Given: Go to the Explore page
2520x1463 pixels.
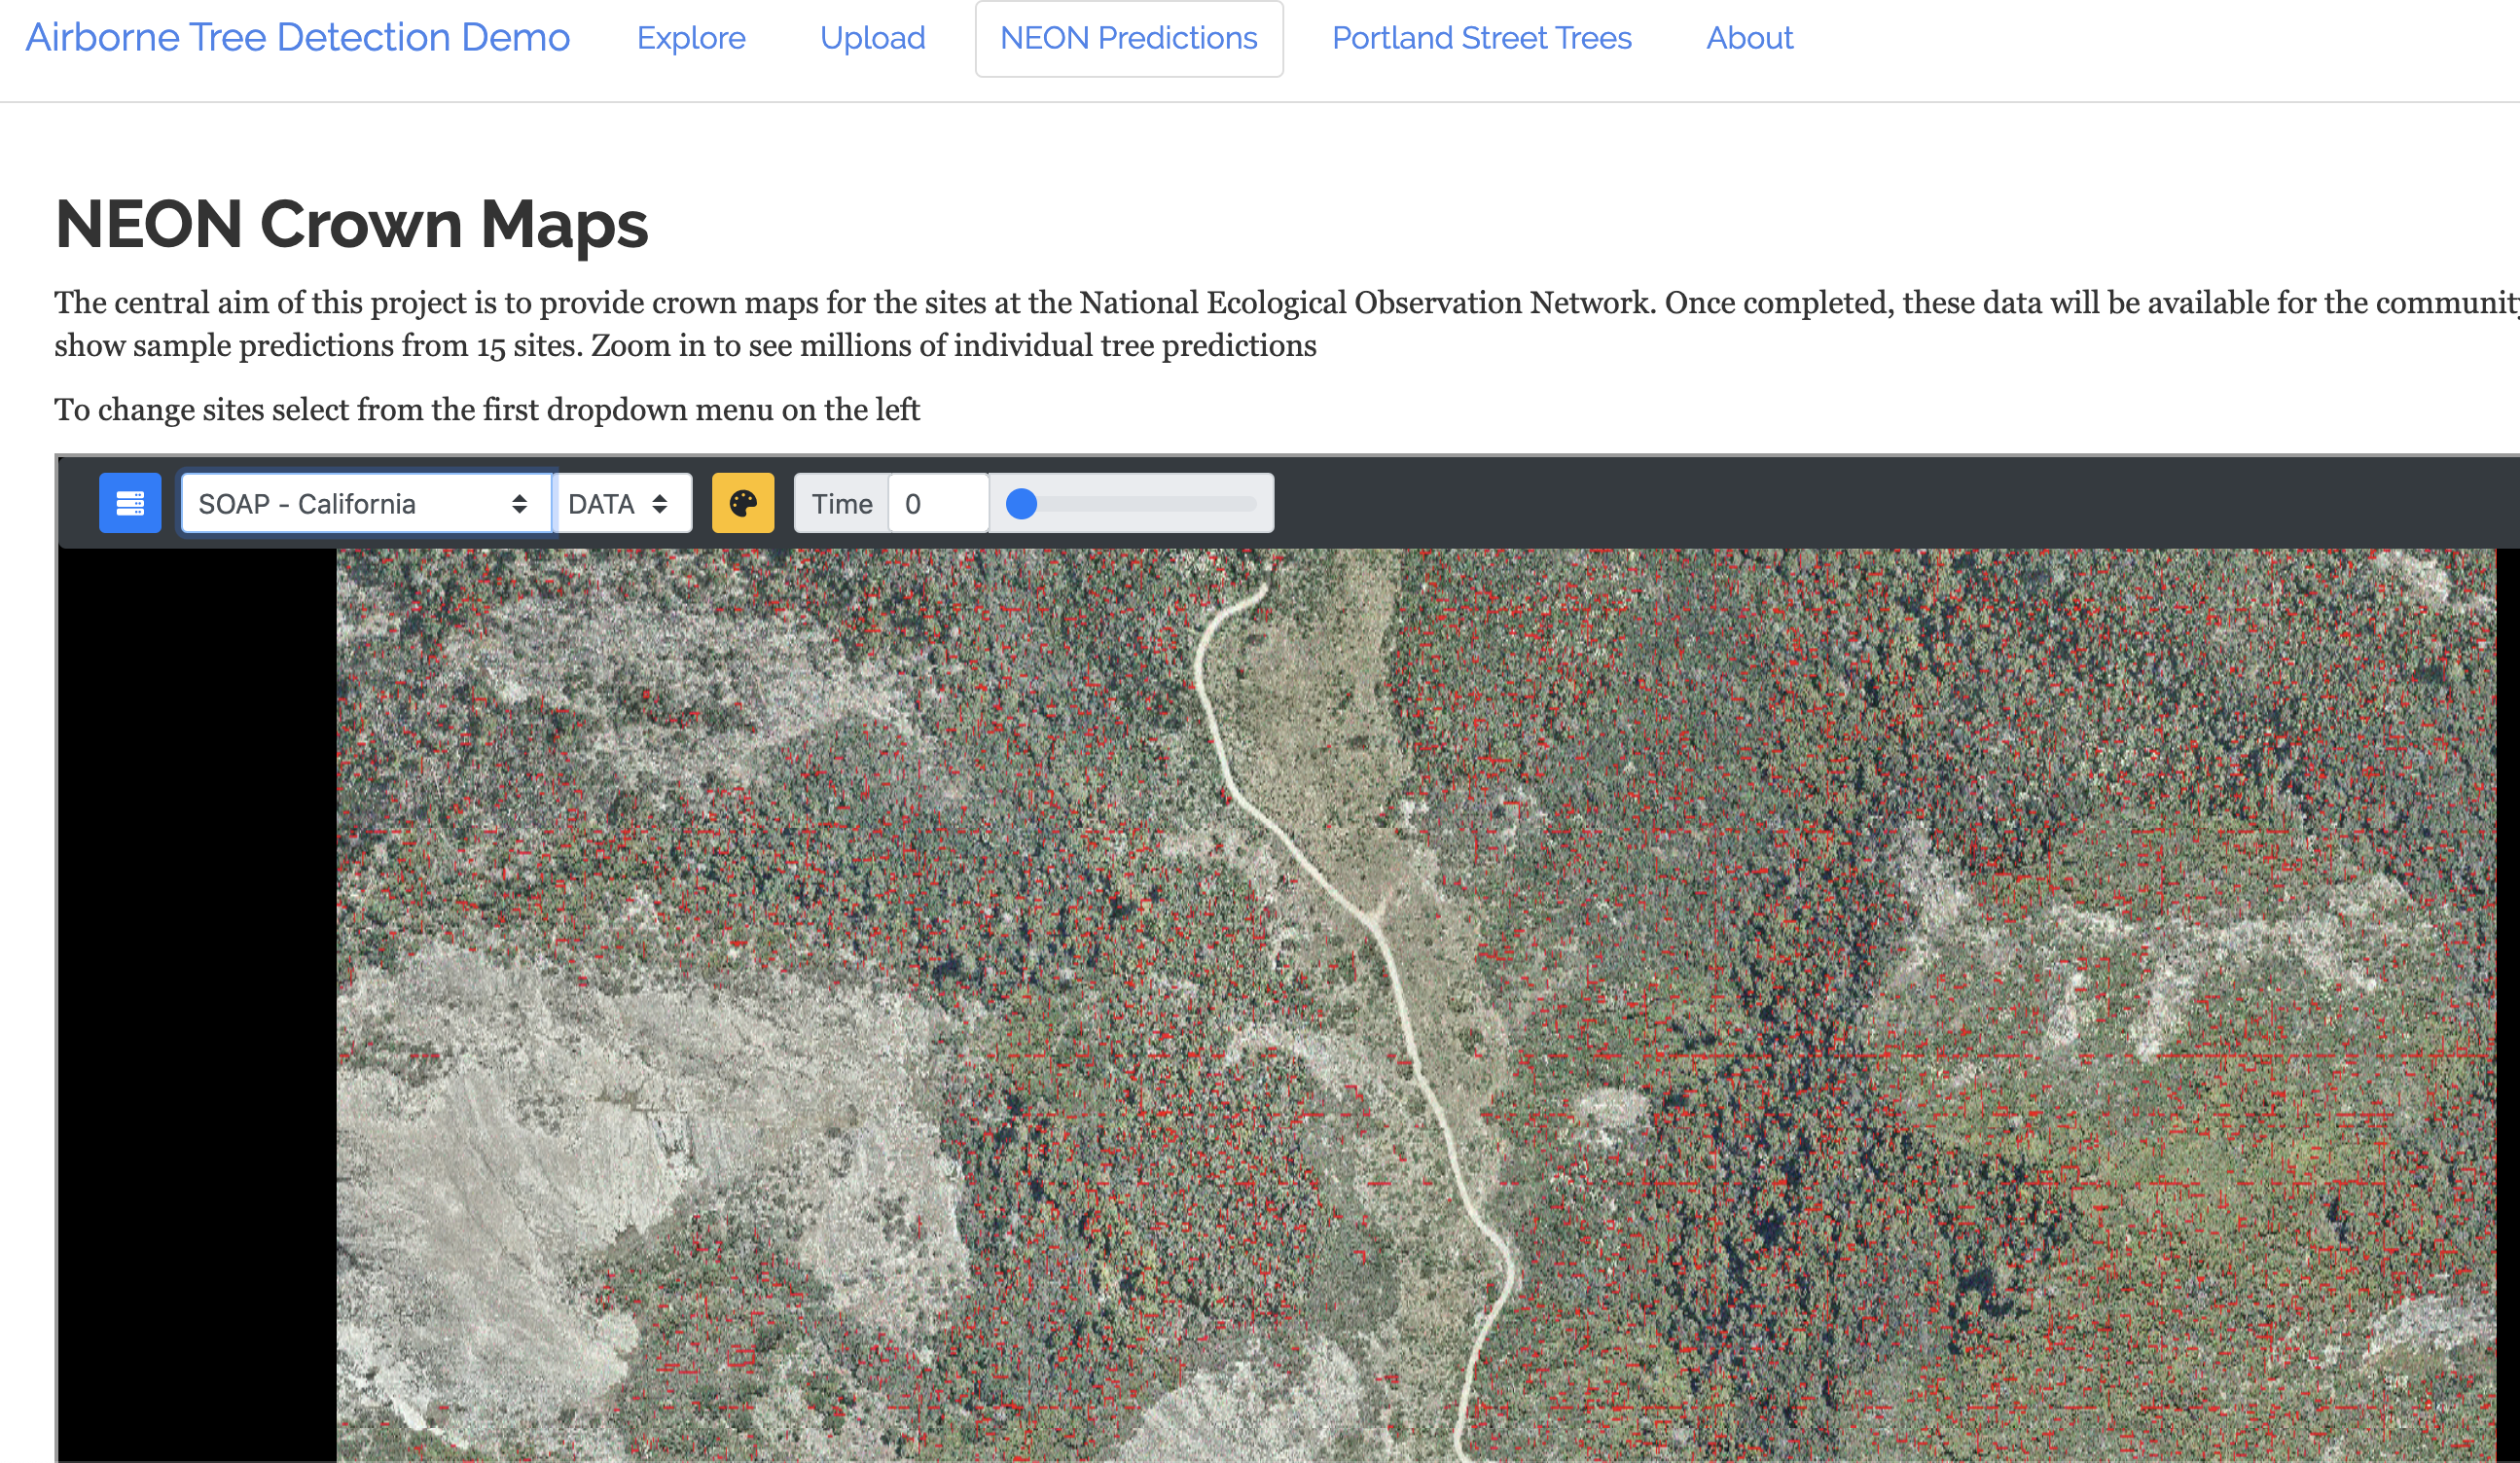Looking at the screenshot, I should point(691,38).
